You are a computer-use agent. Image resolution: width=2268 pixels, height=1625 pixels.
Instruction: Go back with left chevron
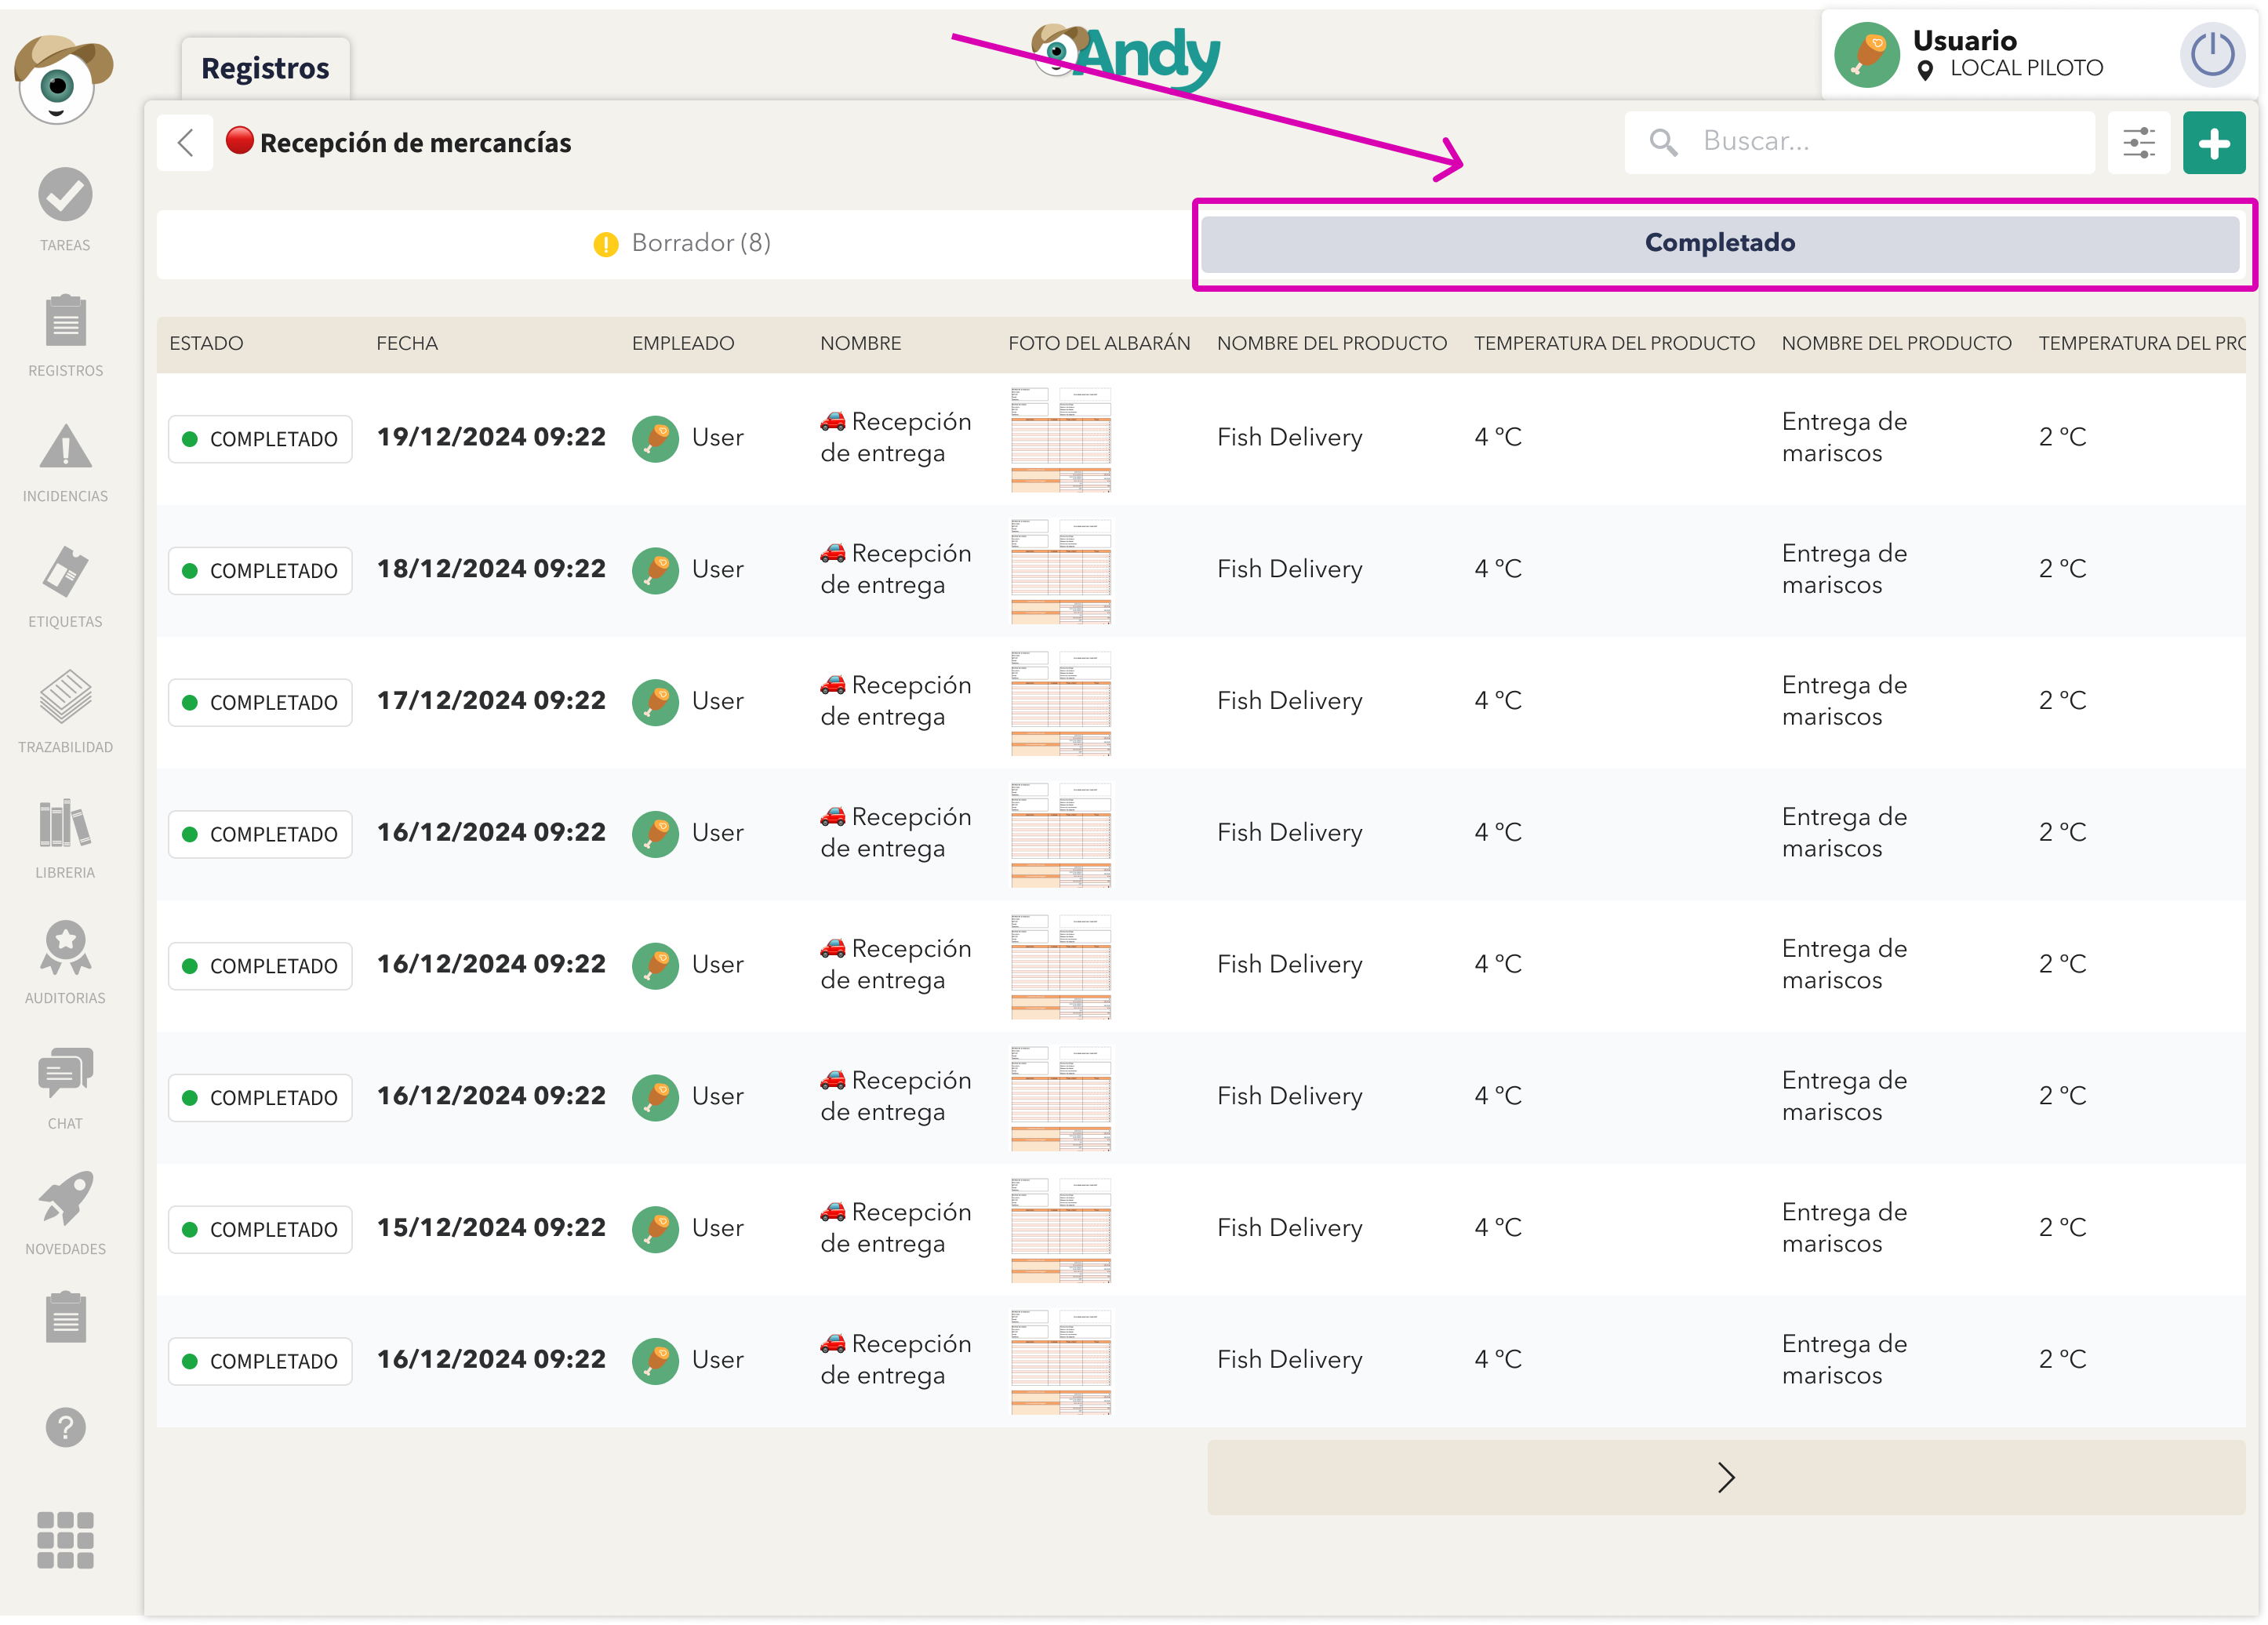point(185,143)
